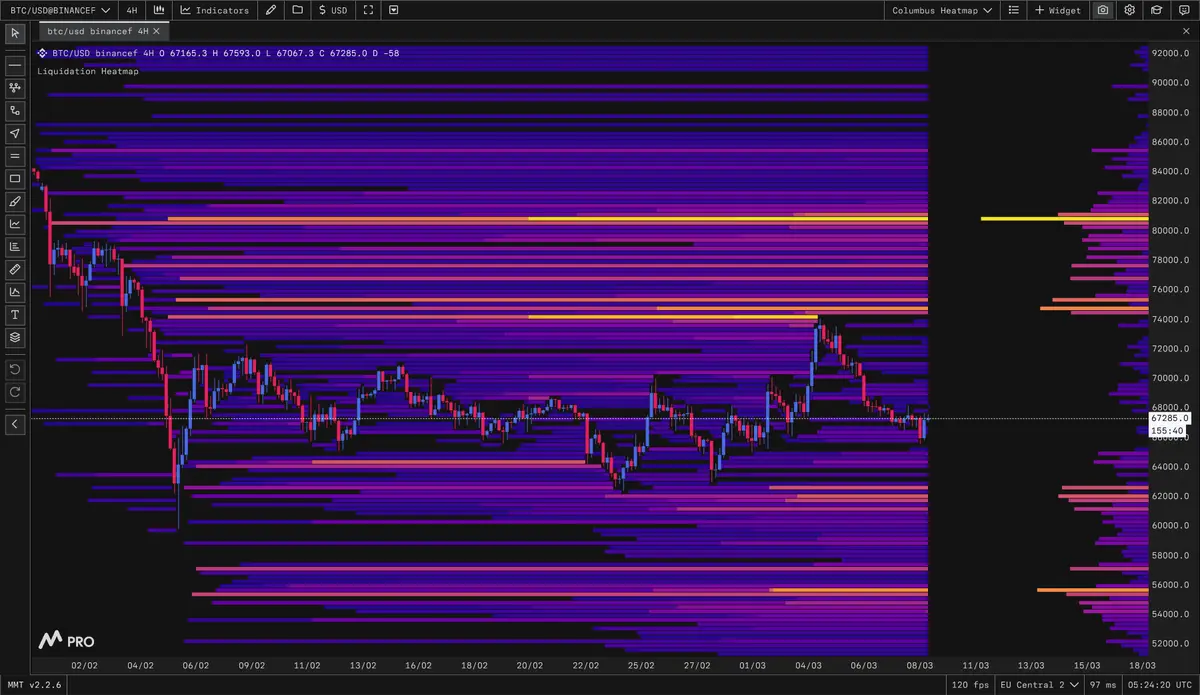Click the 52000.0 price axis label

point(1170,644)
